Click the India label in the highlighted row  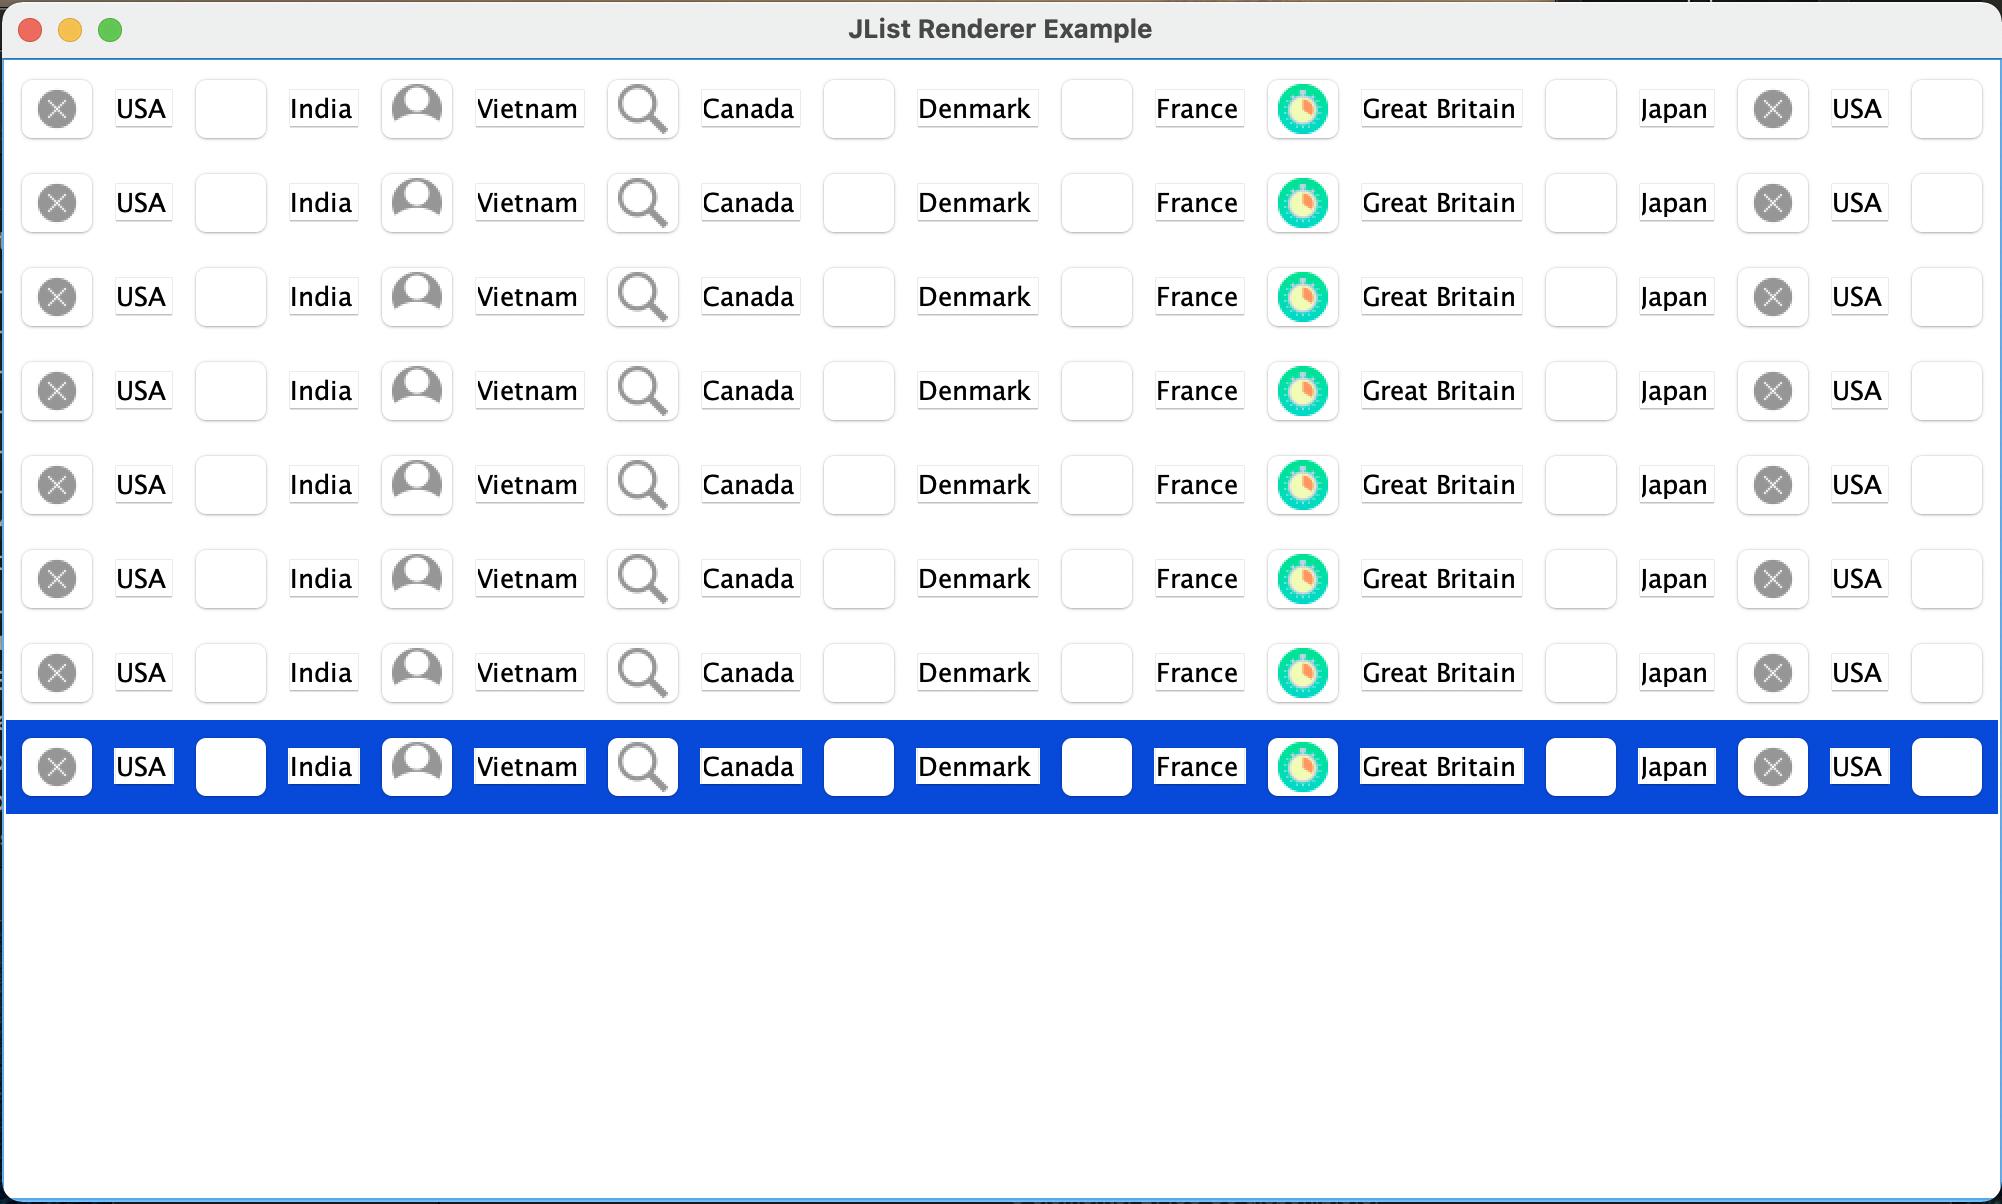(x=322, y=766)
